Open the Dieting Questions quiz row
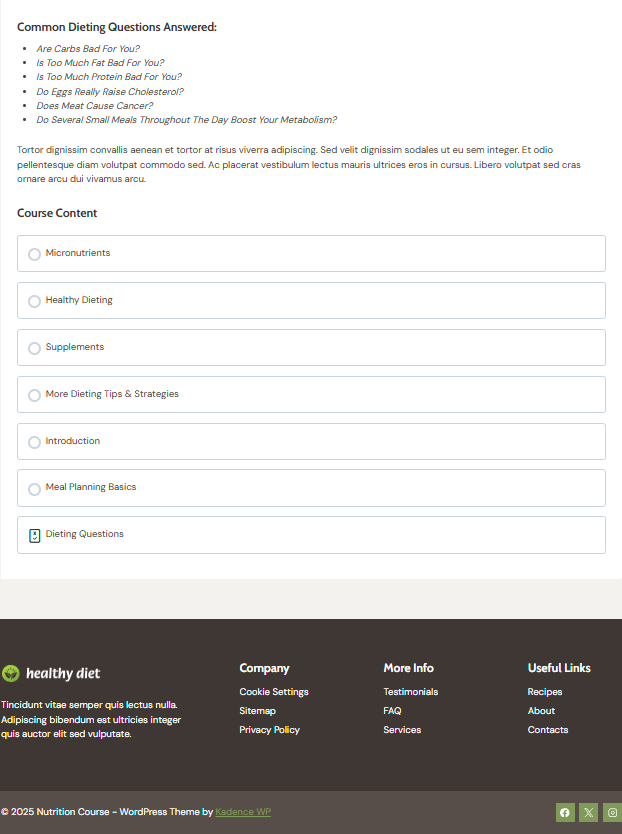Image resolution: width=622 pixels, height=834 pixels. (x=311, y=535)
